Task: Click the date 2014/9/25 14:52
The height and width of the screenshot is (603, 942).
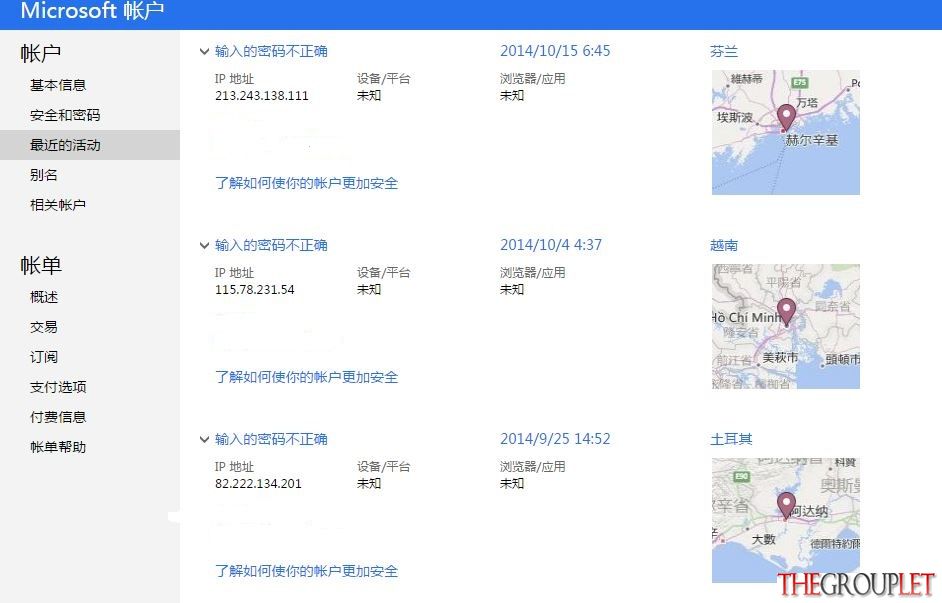Action: [x=555, y=439]
